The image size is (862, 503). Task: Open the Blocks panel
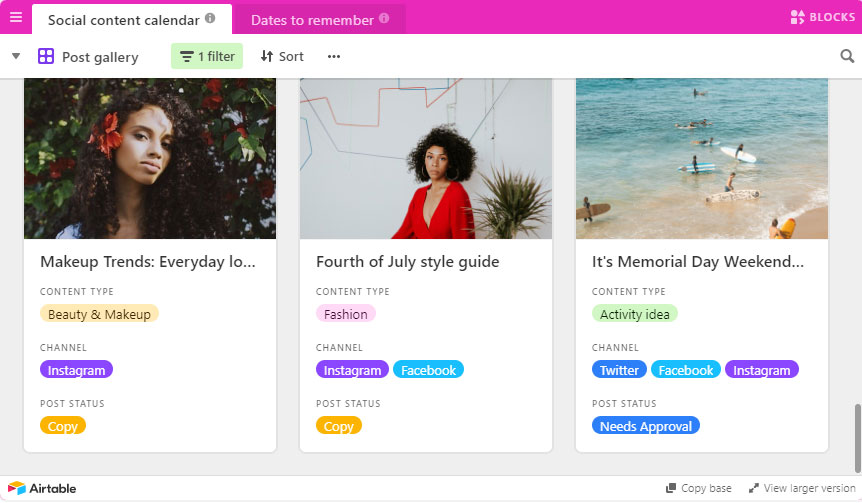822,17
